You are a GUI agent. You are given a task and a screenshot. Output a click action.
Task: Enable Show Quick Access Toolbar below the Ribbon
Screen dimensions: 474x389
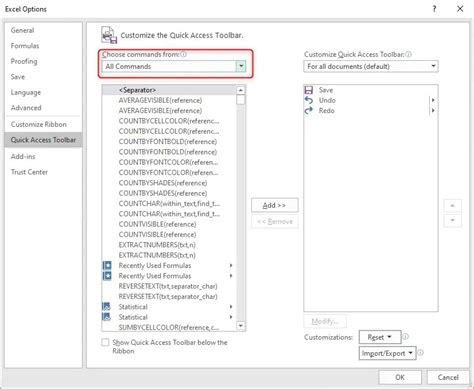click(x=105, y=342)
